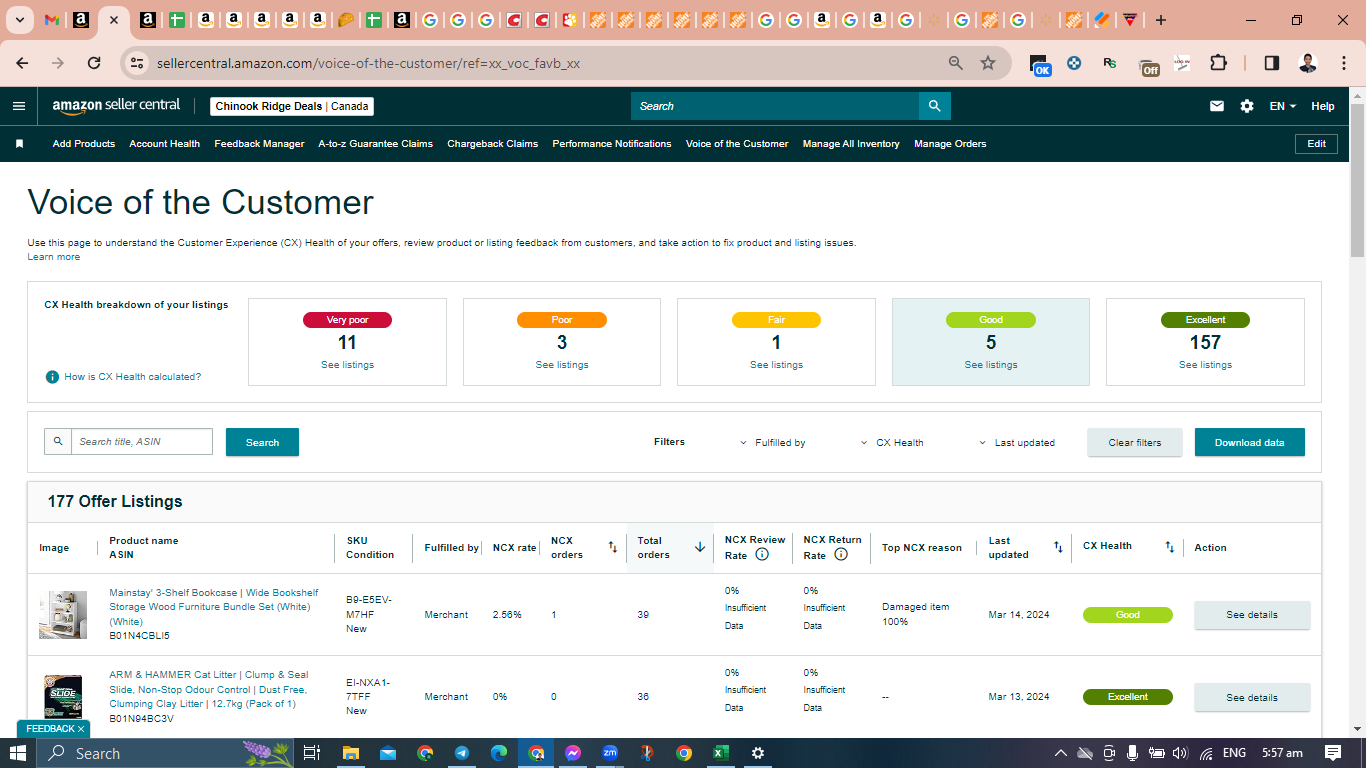Image resolution: width=1366 pixels, height=768 pixels.
Task: Click the Seller Central search magnifier button
Action: [x=935, y=106]
